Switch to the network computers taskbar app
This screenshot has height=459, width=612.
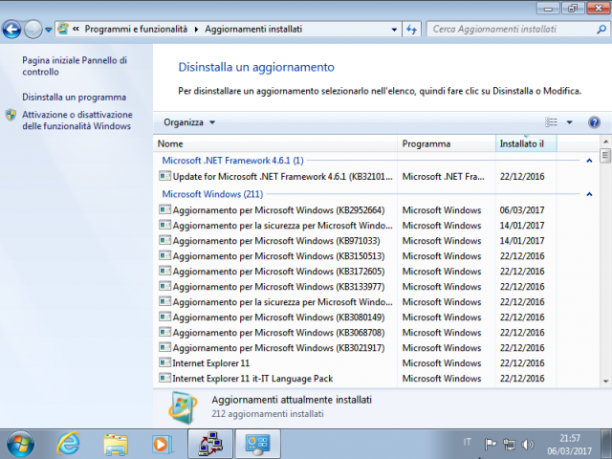coord(210,444)
